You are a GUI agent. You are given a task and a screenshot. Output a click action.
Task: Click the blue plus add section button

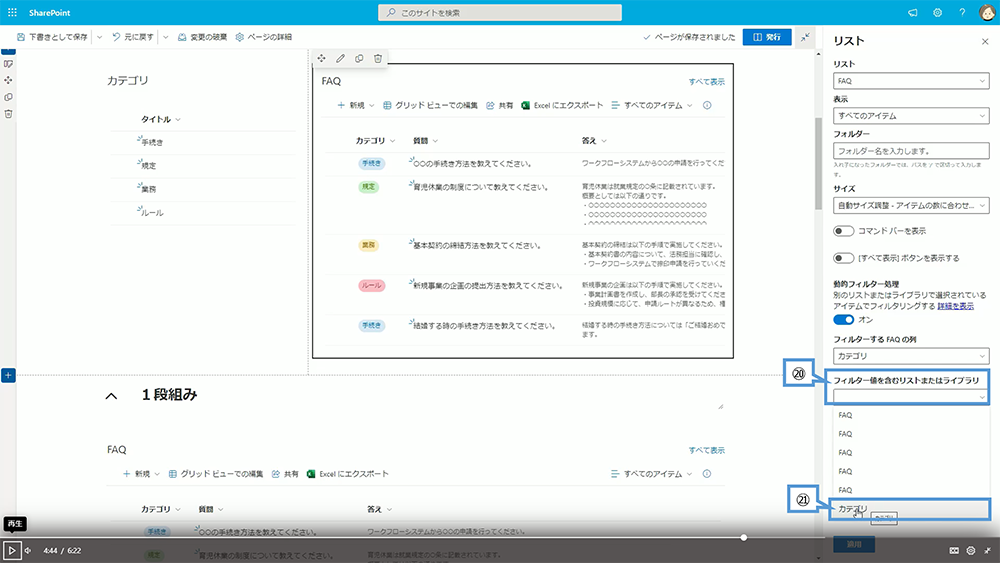click(8, 376)
